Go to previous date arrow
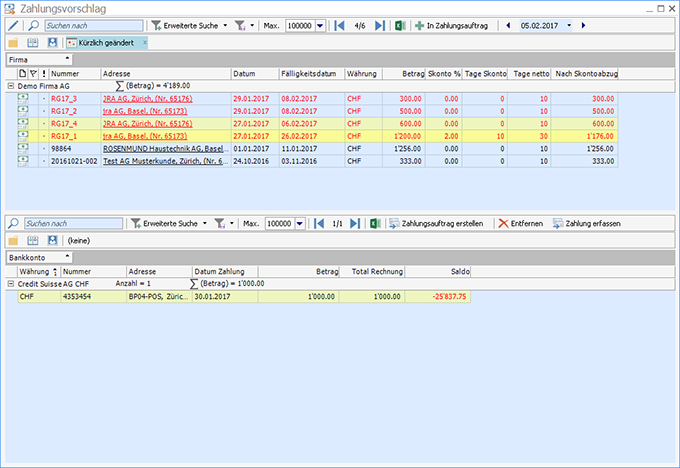Screen dimensions: 680x468 pyautogui.click(x=508, y=26)
